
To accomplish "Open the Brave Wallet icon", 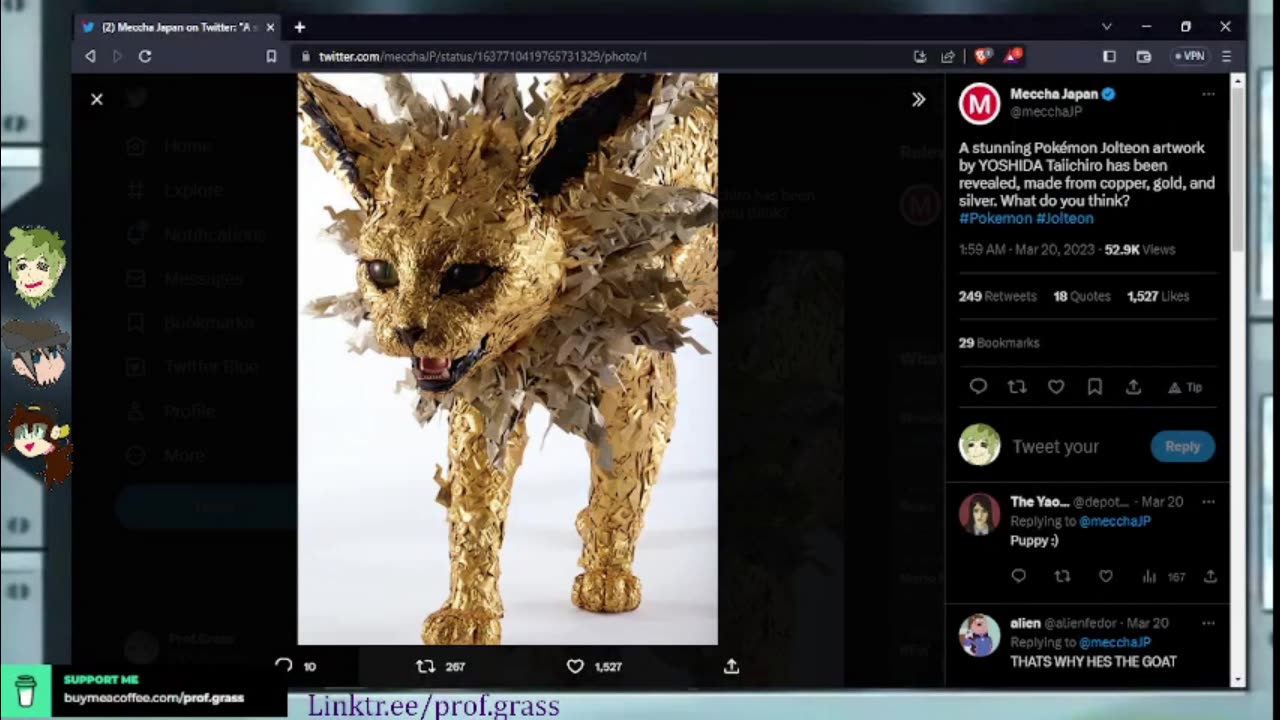I will (x=1144, y=56).
